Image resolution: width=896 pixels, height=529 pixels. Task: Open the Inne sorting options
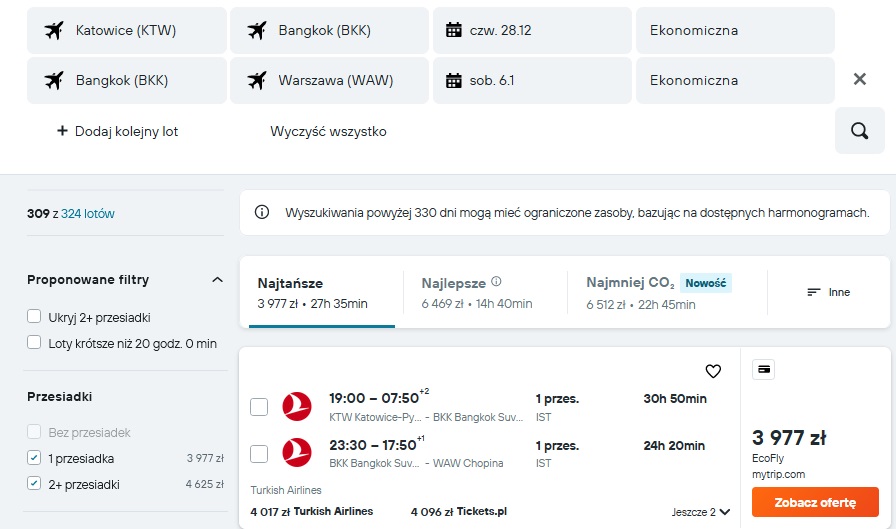pyautogui.click(x=828, y=292)
